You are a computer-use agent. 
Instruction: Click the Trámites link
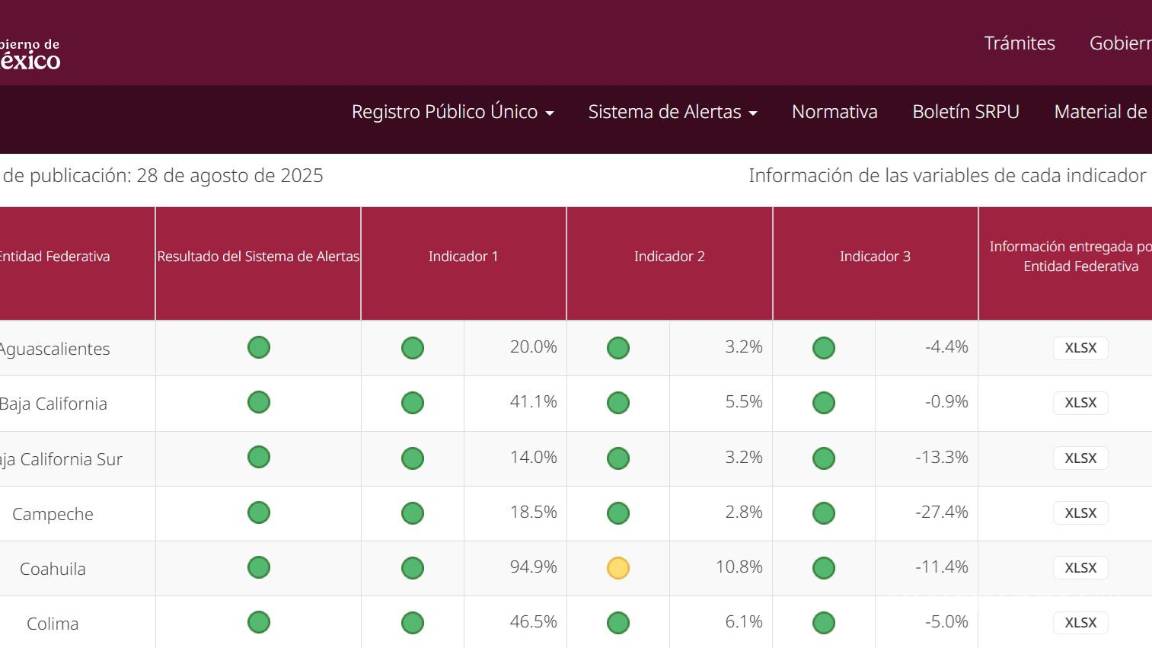1020,43
